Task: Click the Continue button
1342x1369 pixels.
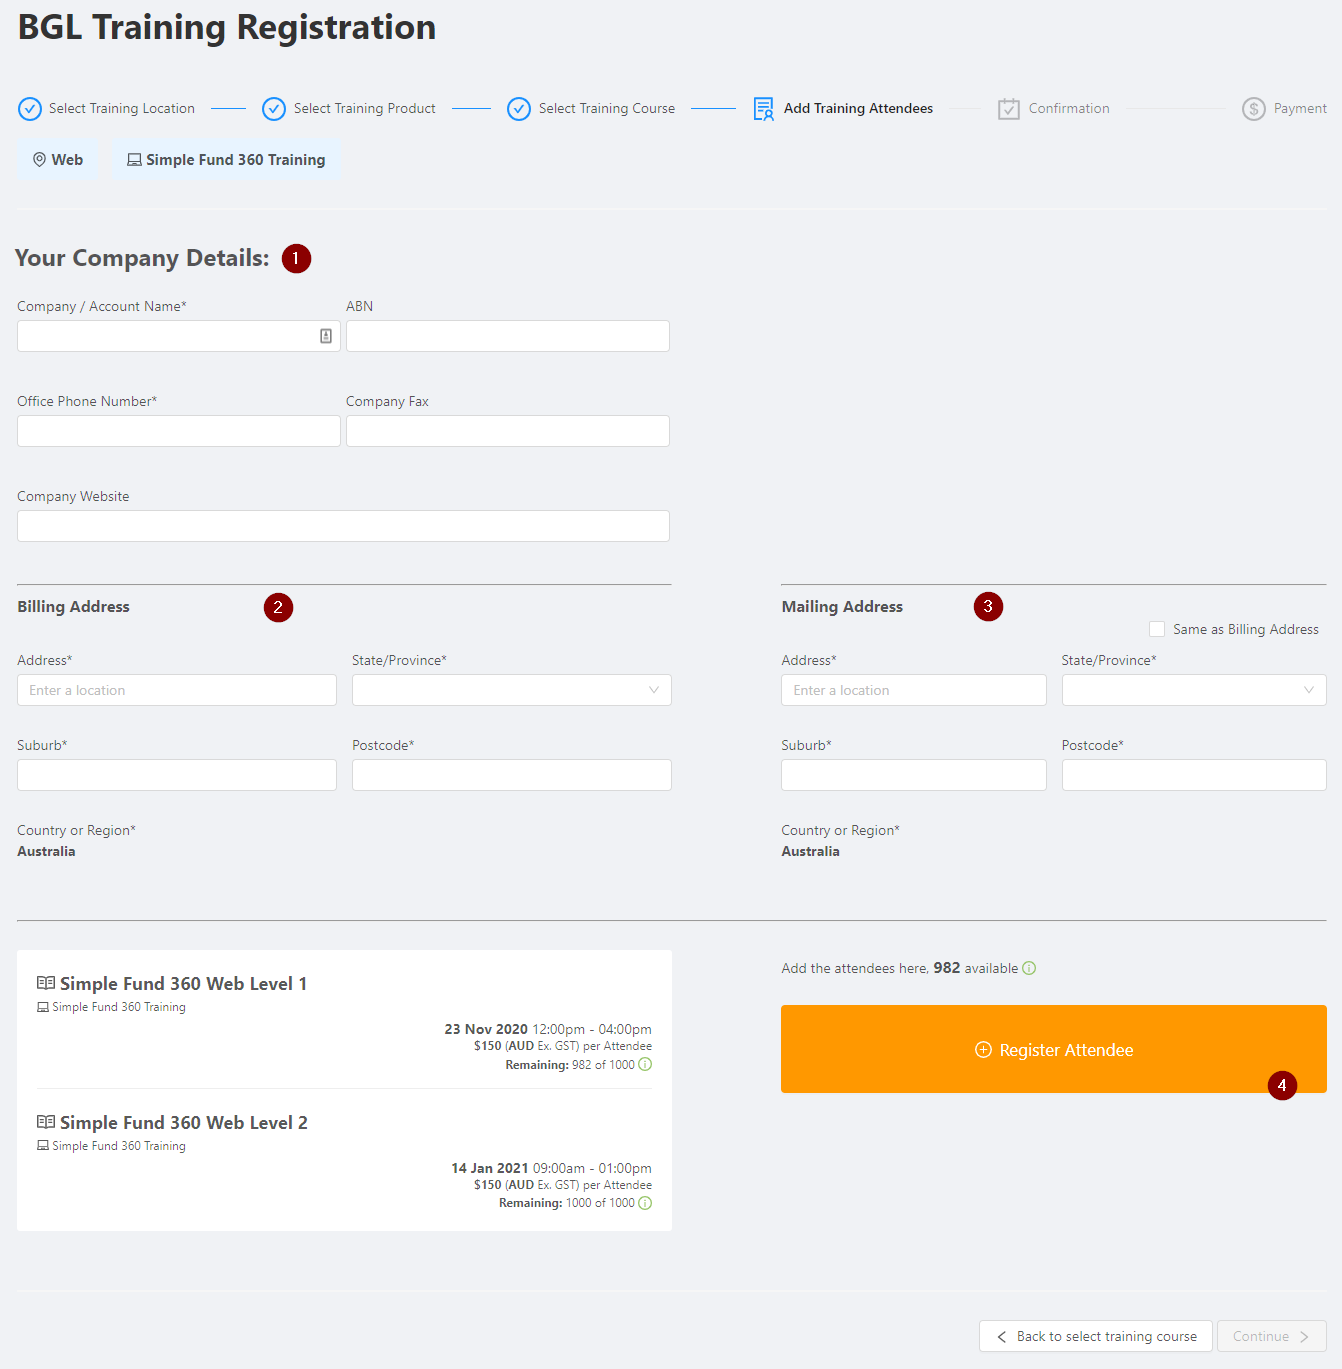Action: [x=1272, y=1337]
